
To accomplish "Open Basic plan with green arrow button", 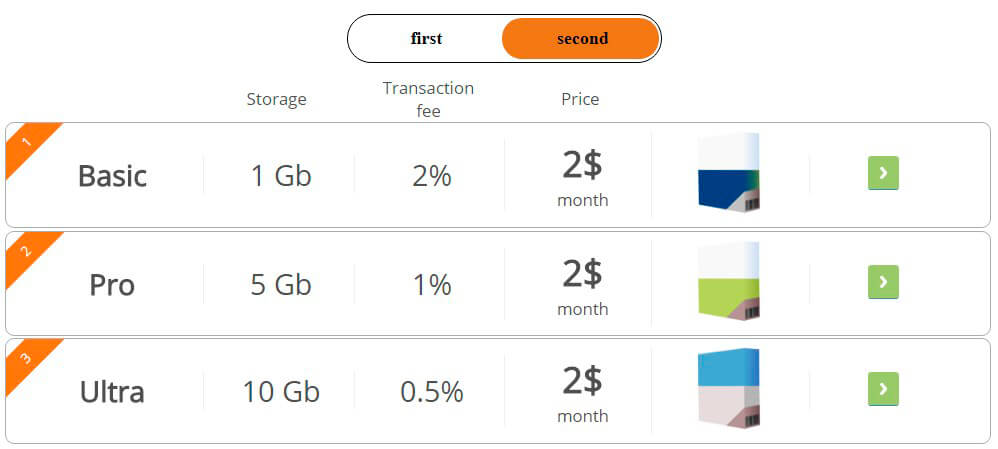I will (x=883, y=173).
